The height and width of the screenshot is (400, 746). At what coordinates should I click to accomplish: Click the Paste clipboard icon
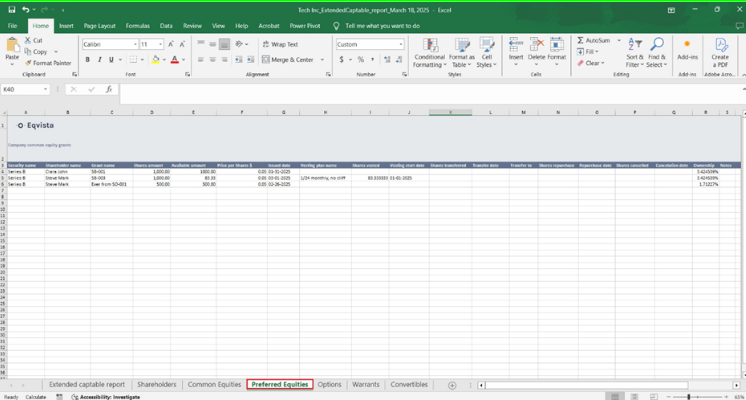point(12,45)
